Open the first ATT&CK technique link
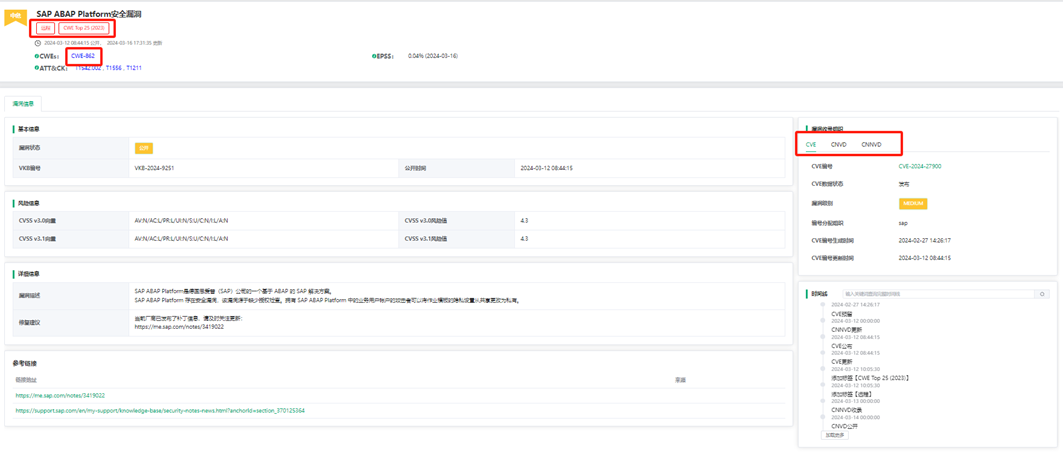Image resolution: width=1063 pixels, height=456 pixels. 87,68
